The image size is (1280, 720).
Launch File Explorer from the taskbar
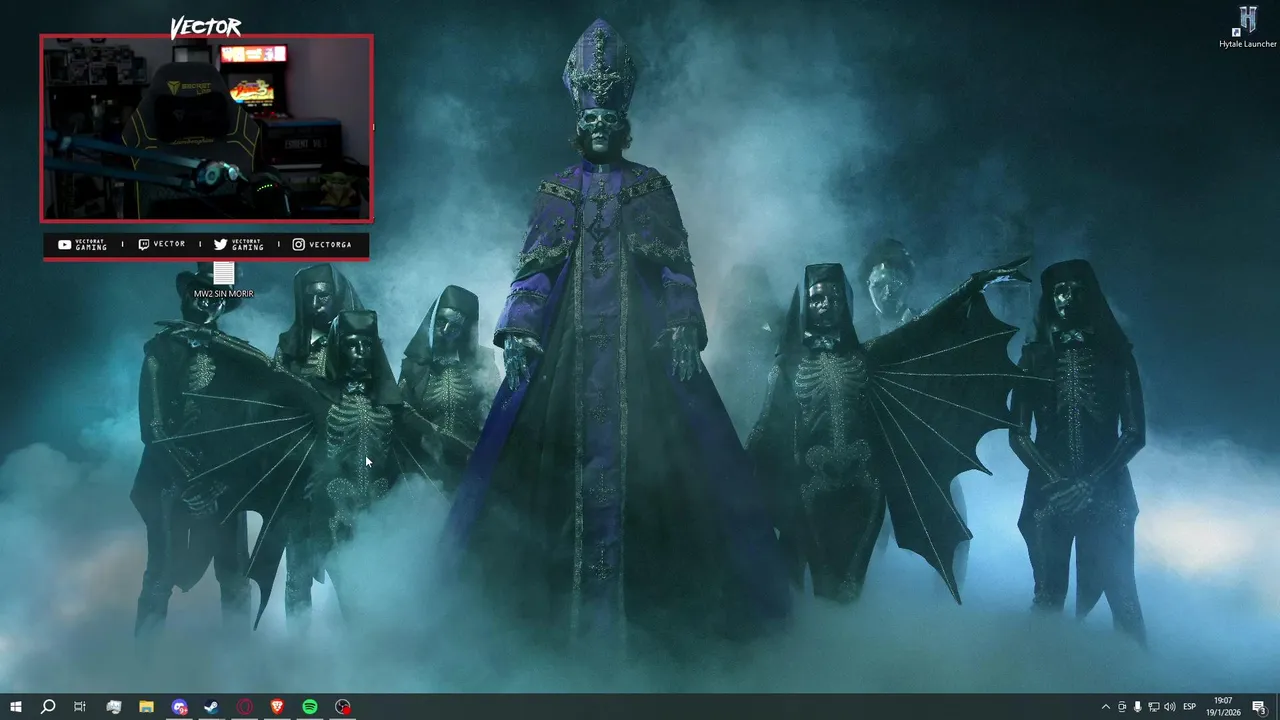pos(146,707)
